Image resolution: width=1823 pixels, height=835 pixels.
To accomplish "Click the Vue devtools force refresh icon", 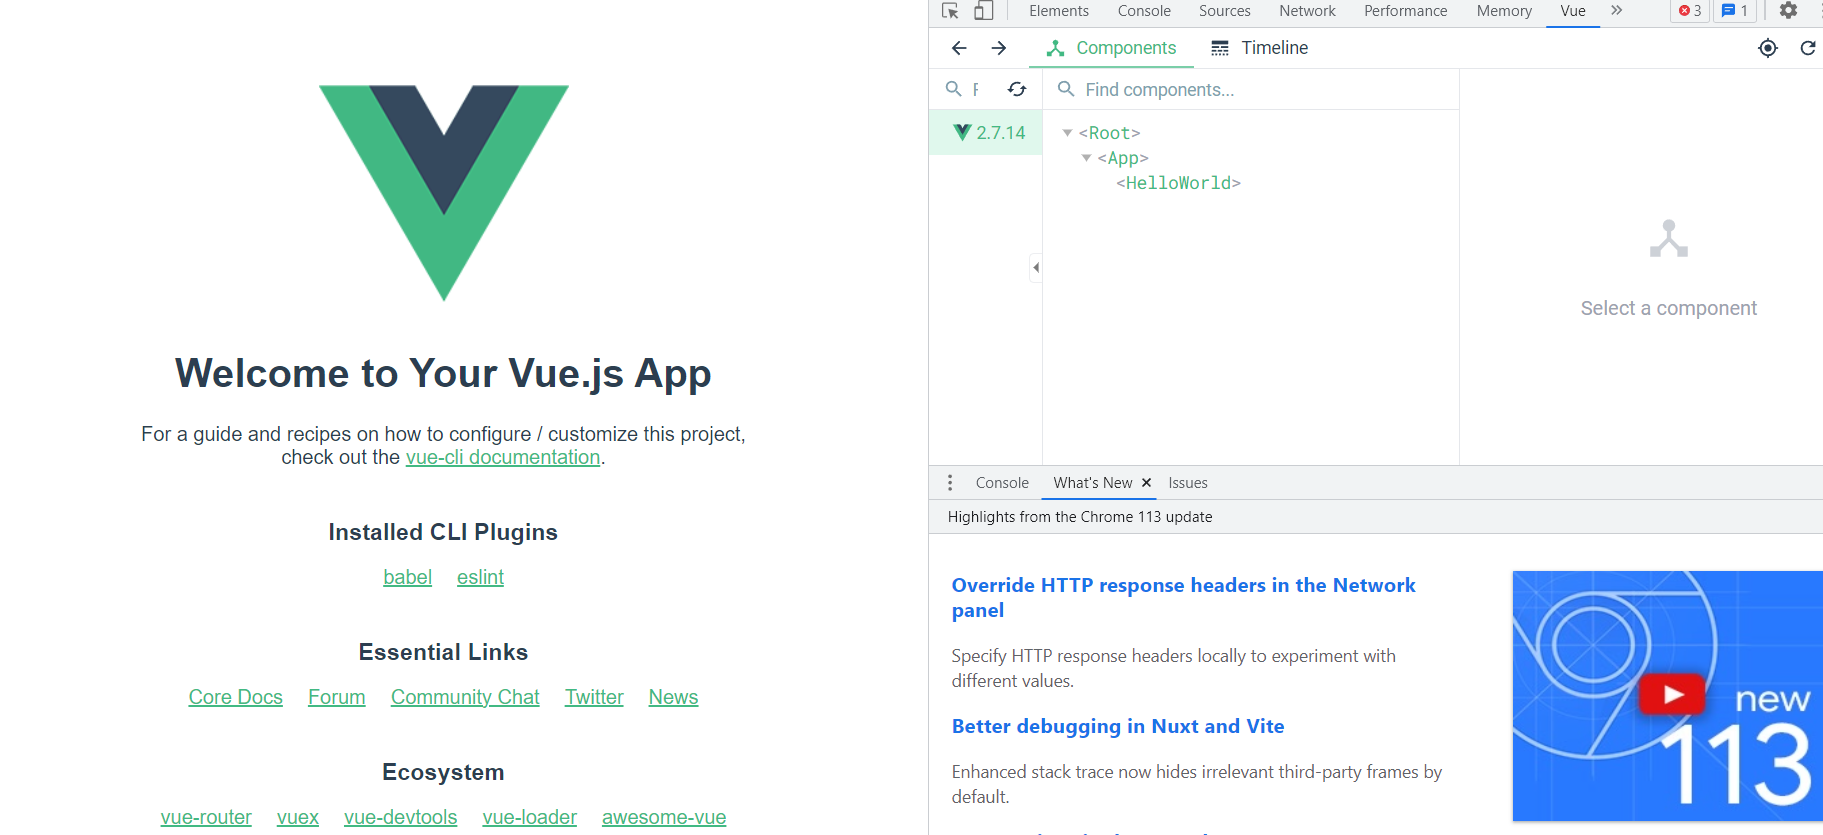I will point(1808,48).
